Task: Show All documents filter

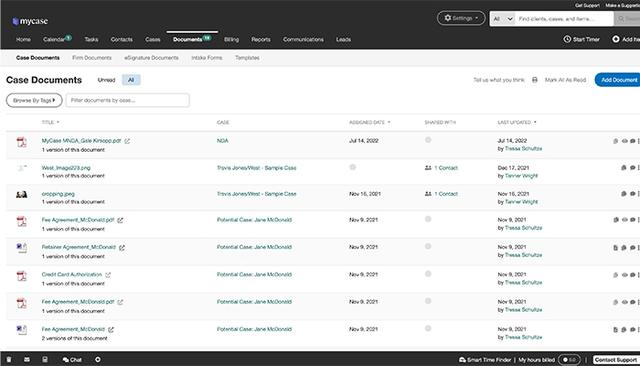Action: (x=131, y=80)
